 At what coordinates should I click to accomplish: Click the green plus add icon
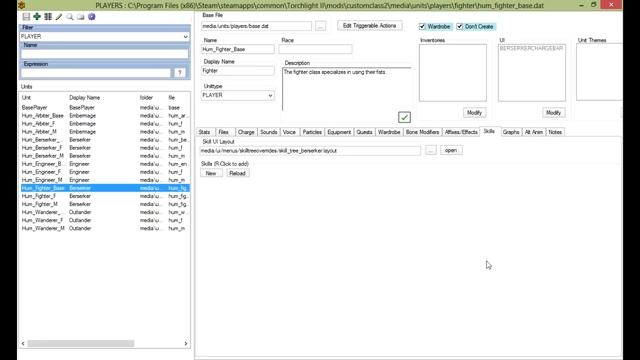pos(37,17)
